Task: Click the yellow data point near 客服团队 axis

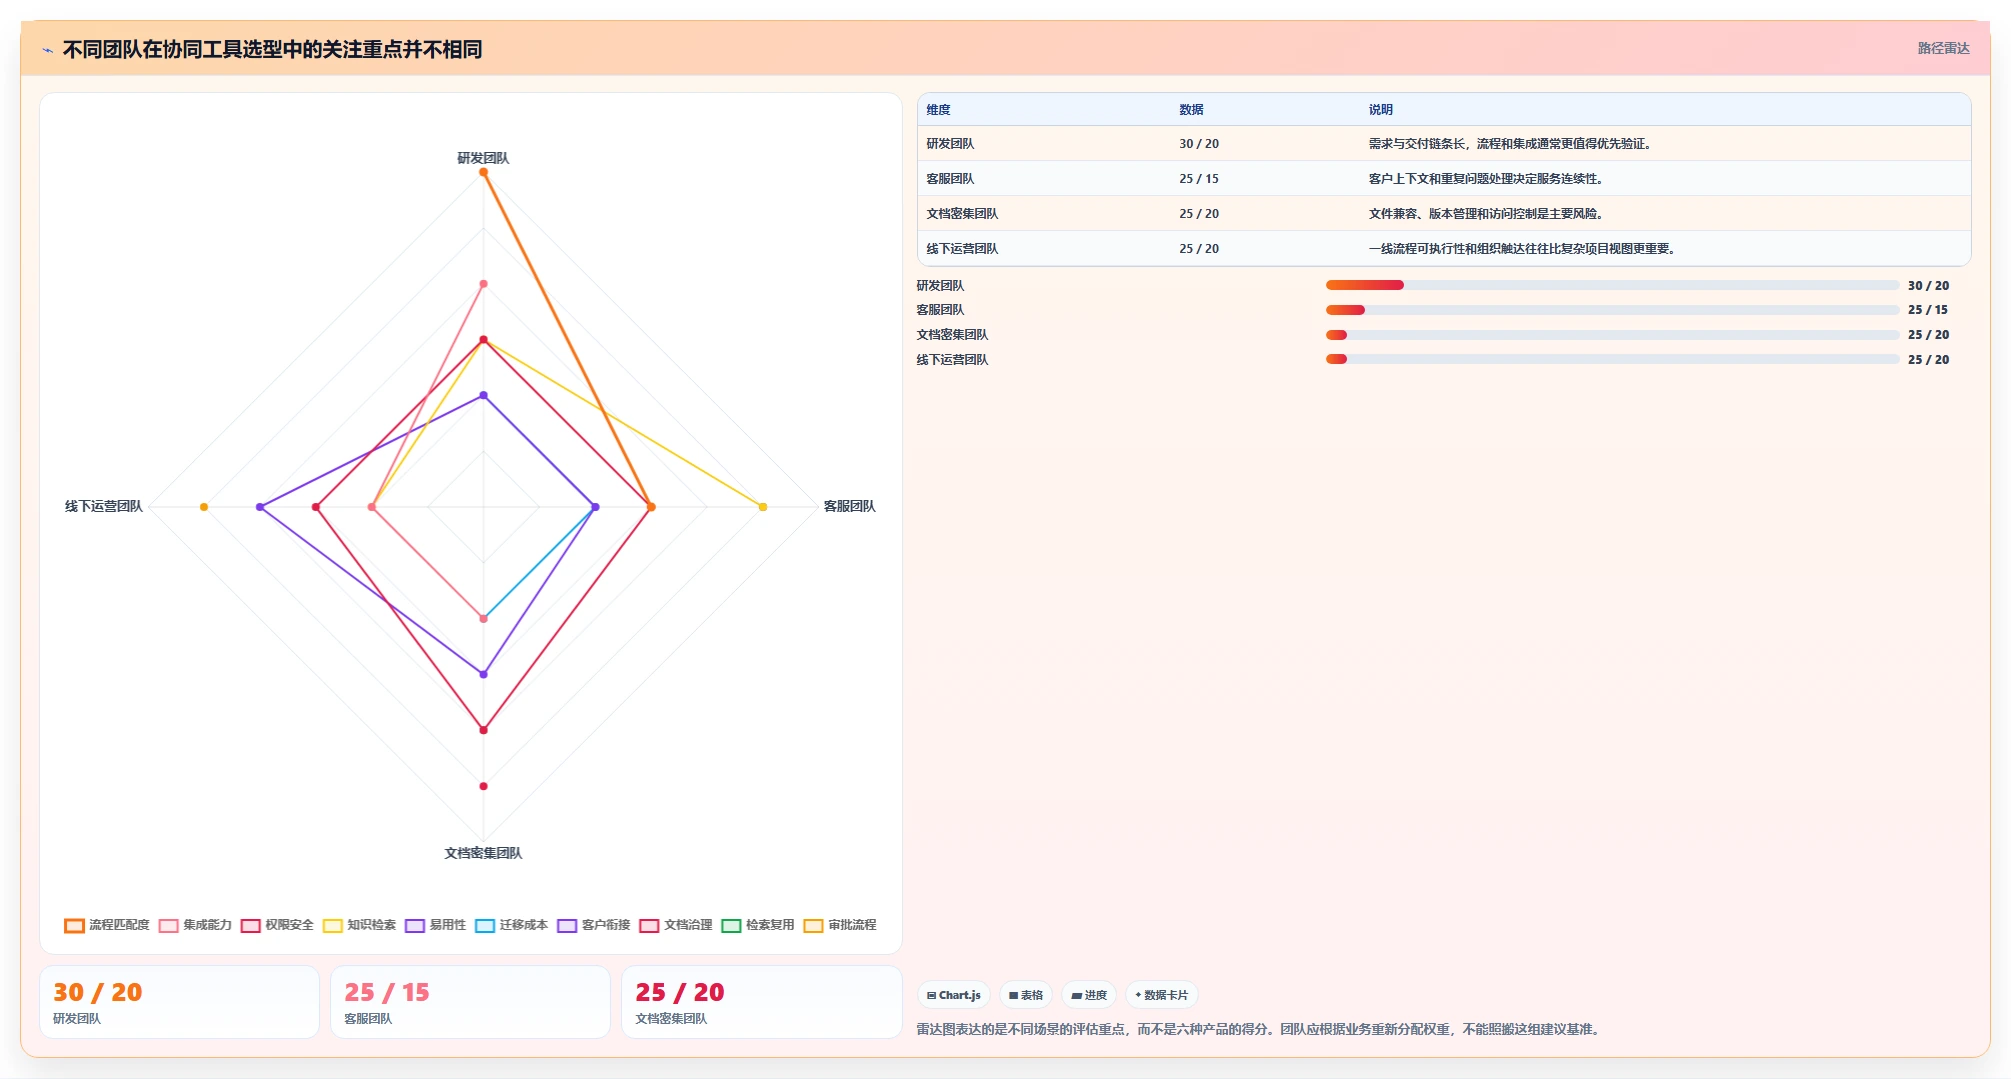Action: 763,507
